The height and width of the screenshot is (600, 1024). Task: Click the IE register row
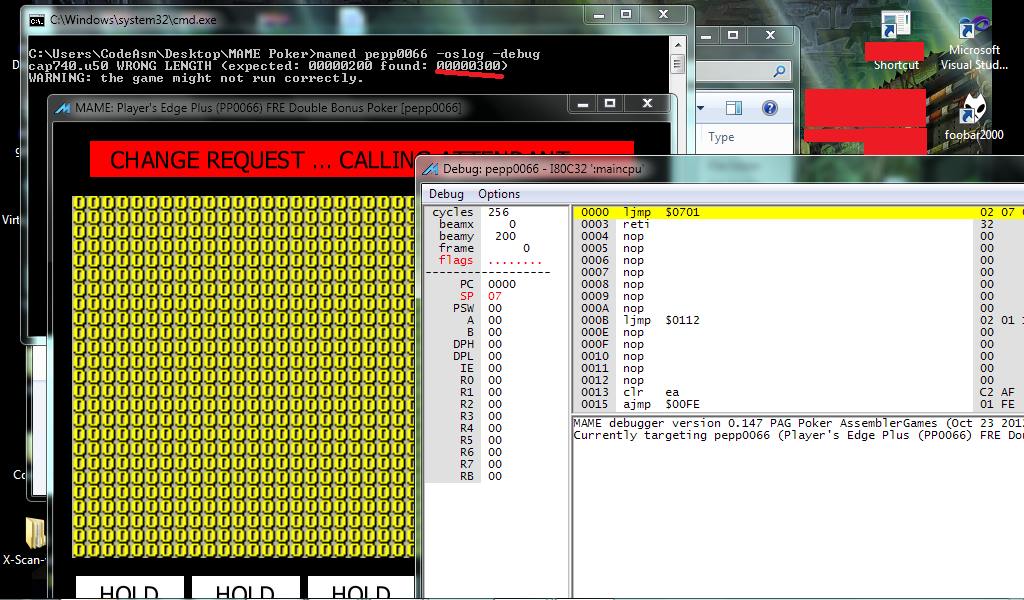pos(496,368)
